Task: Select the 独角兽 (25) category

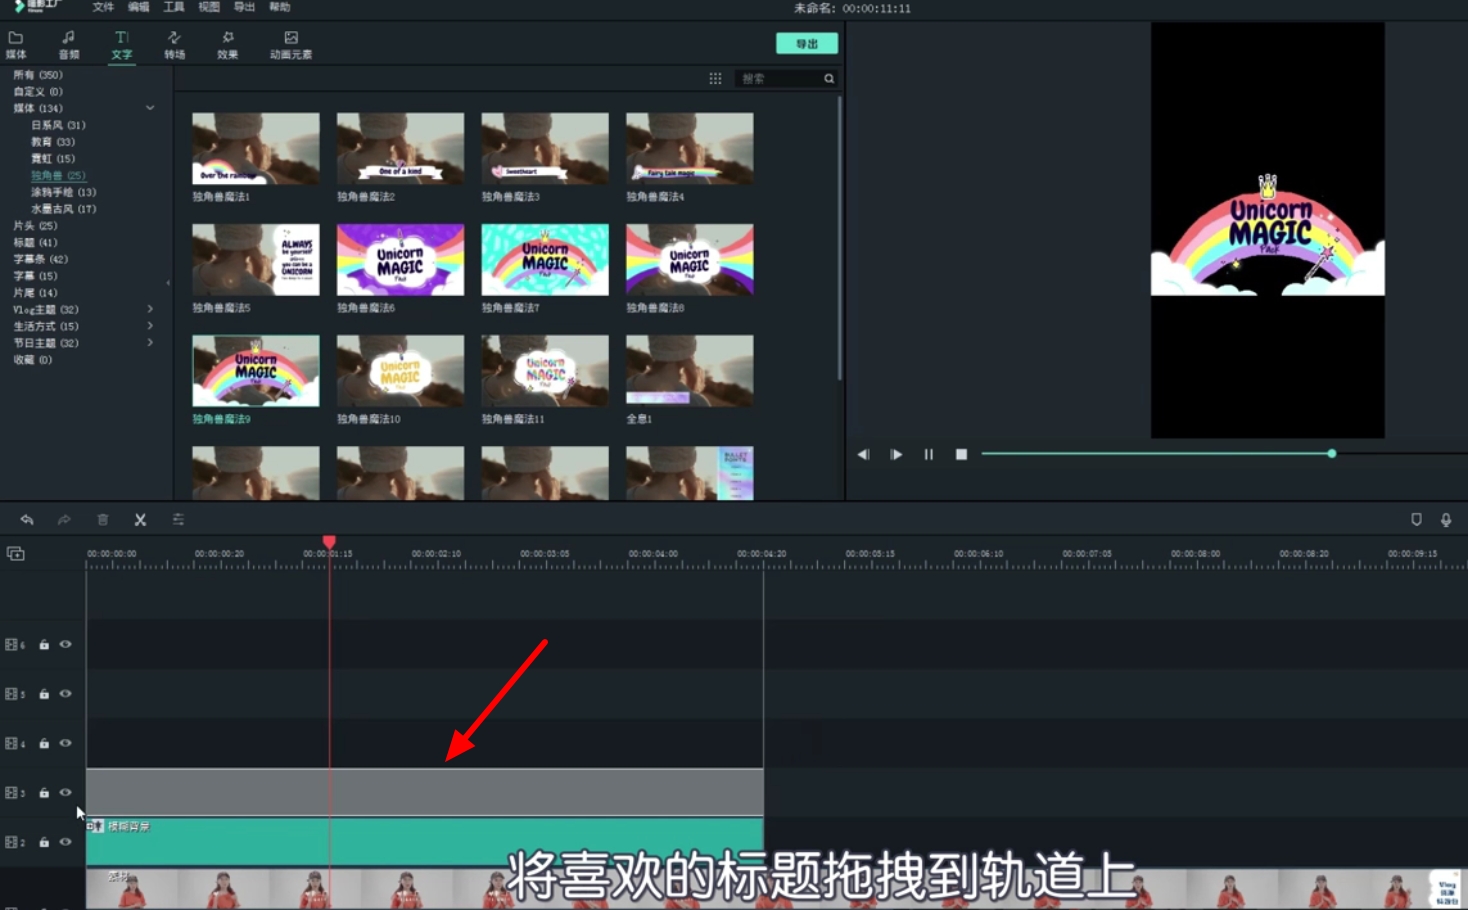Action: (x=58, y=175)
